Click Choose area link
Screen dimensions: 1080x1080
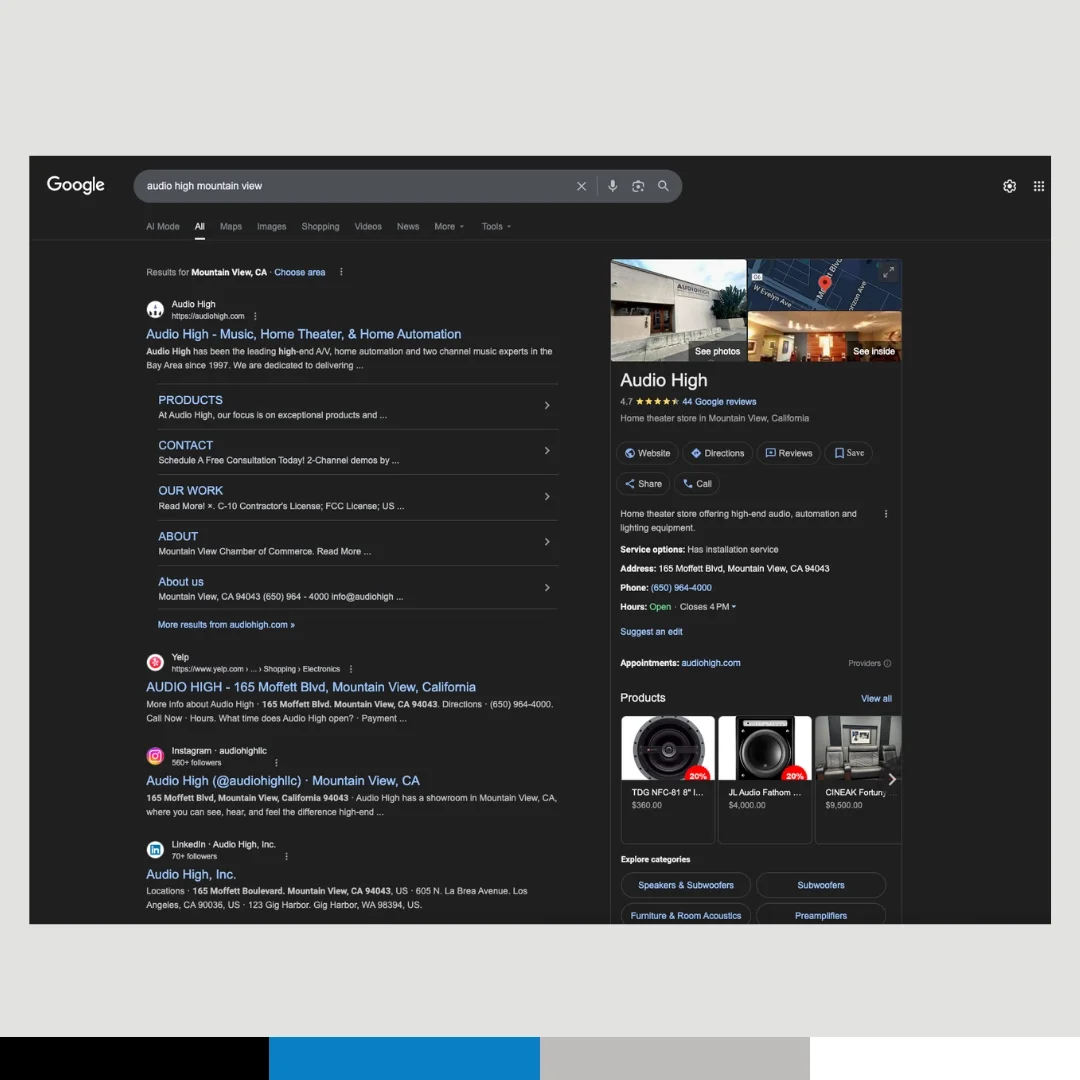tap(300, 272)
